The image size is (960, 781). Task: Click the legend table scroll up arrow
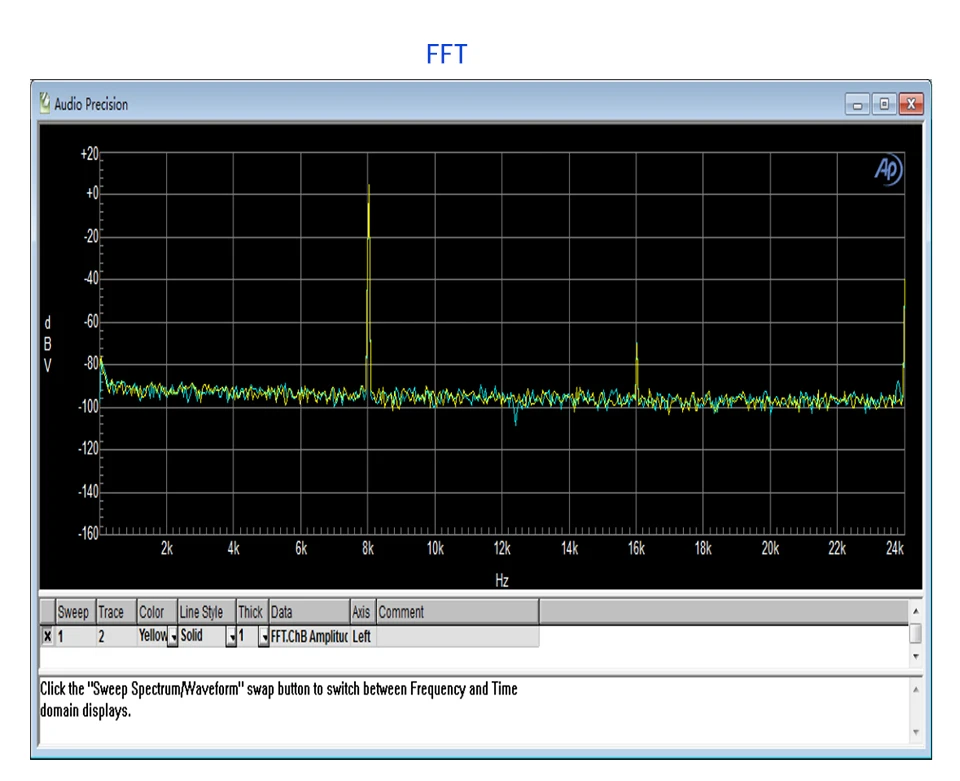pos(916,611)
